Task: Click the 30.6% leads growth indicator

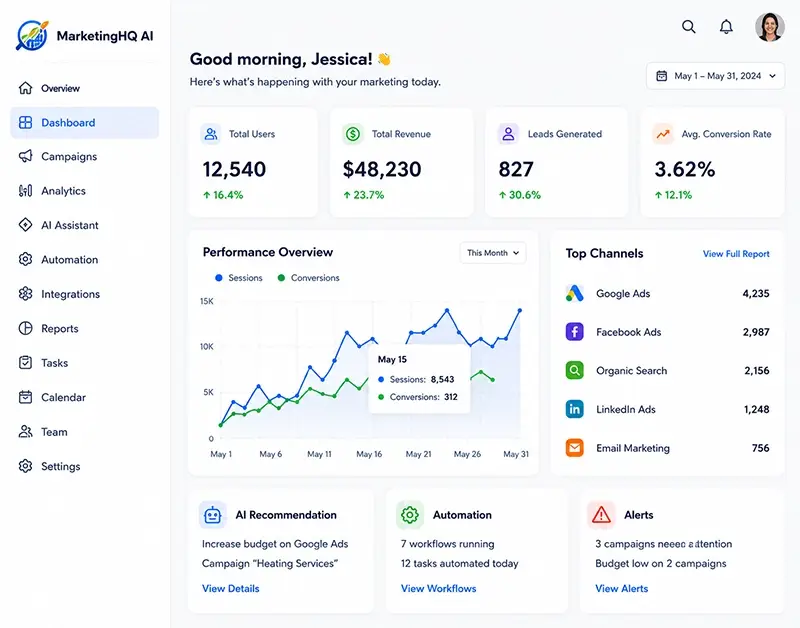Action: 519,195
